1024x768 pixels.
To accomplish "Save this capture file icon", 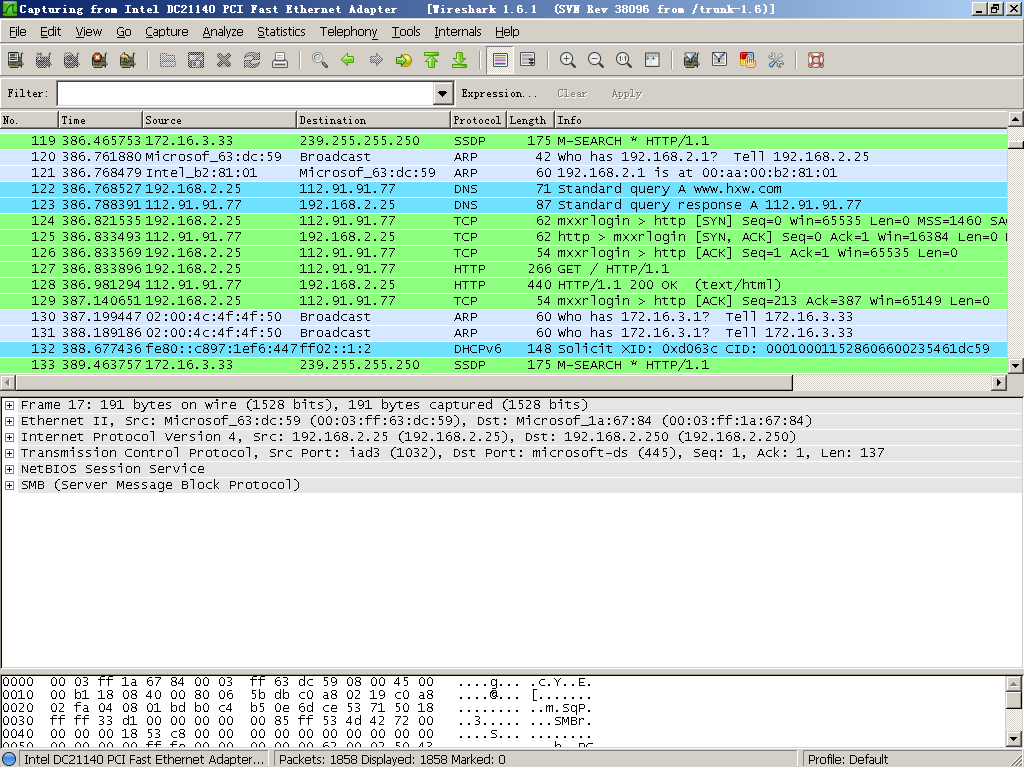I will coord(196,60).
